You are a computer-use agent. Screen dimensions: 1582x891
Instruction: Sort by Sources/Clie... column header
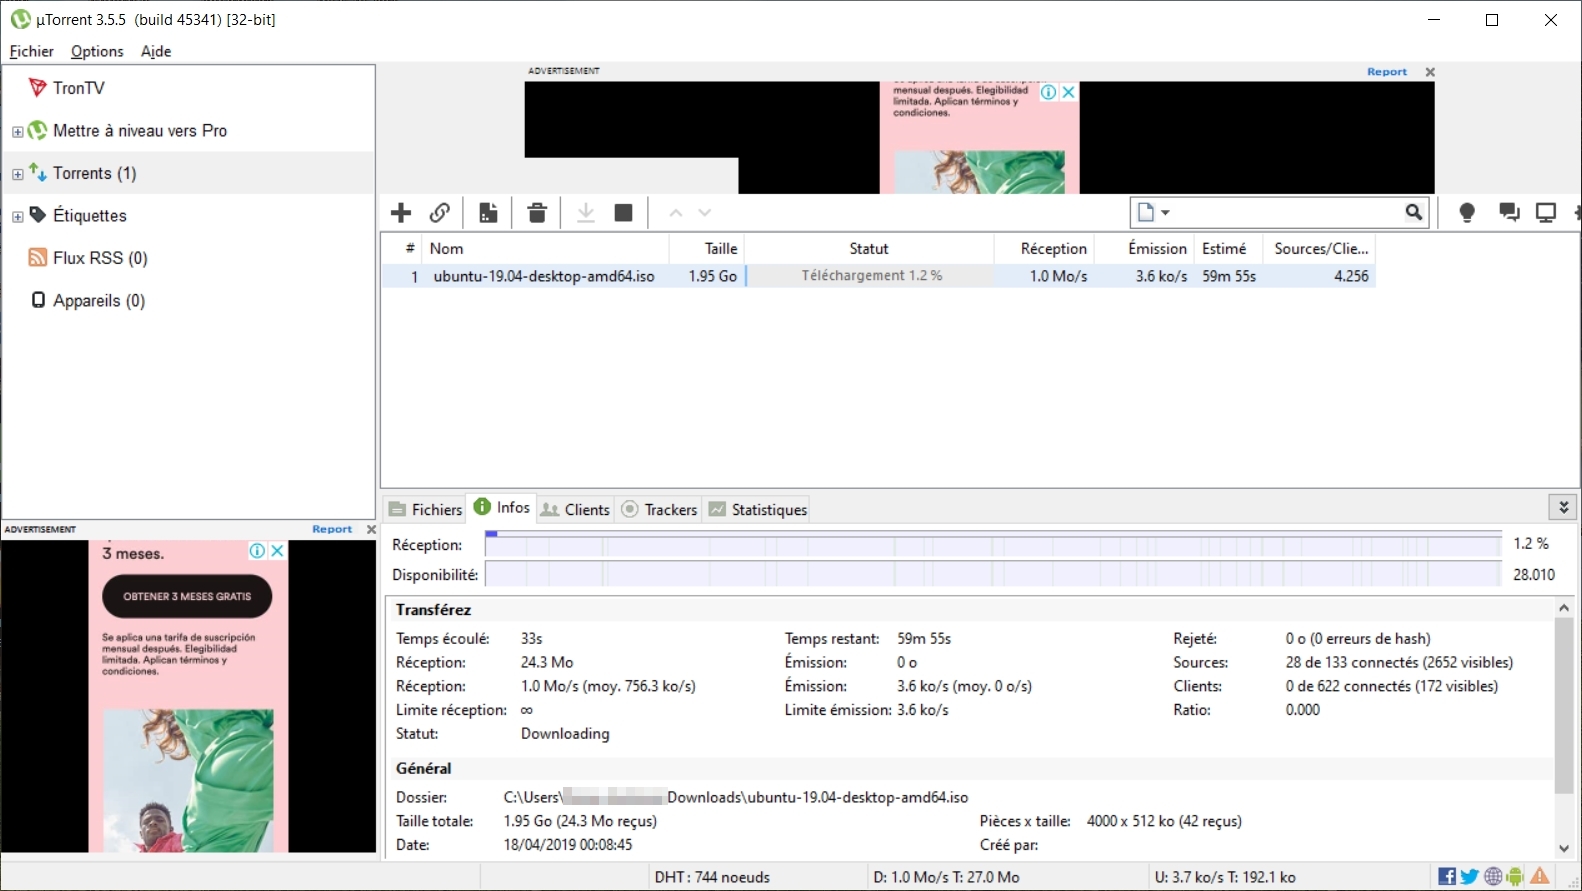(1320, 248)
